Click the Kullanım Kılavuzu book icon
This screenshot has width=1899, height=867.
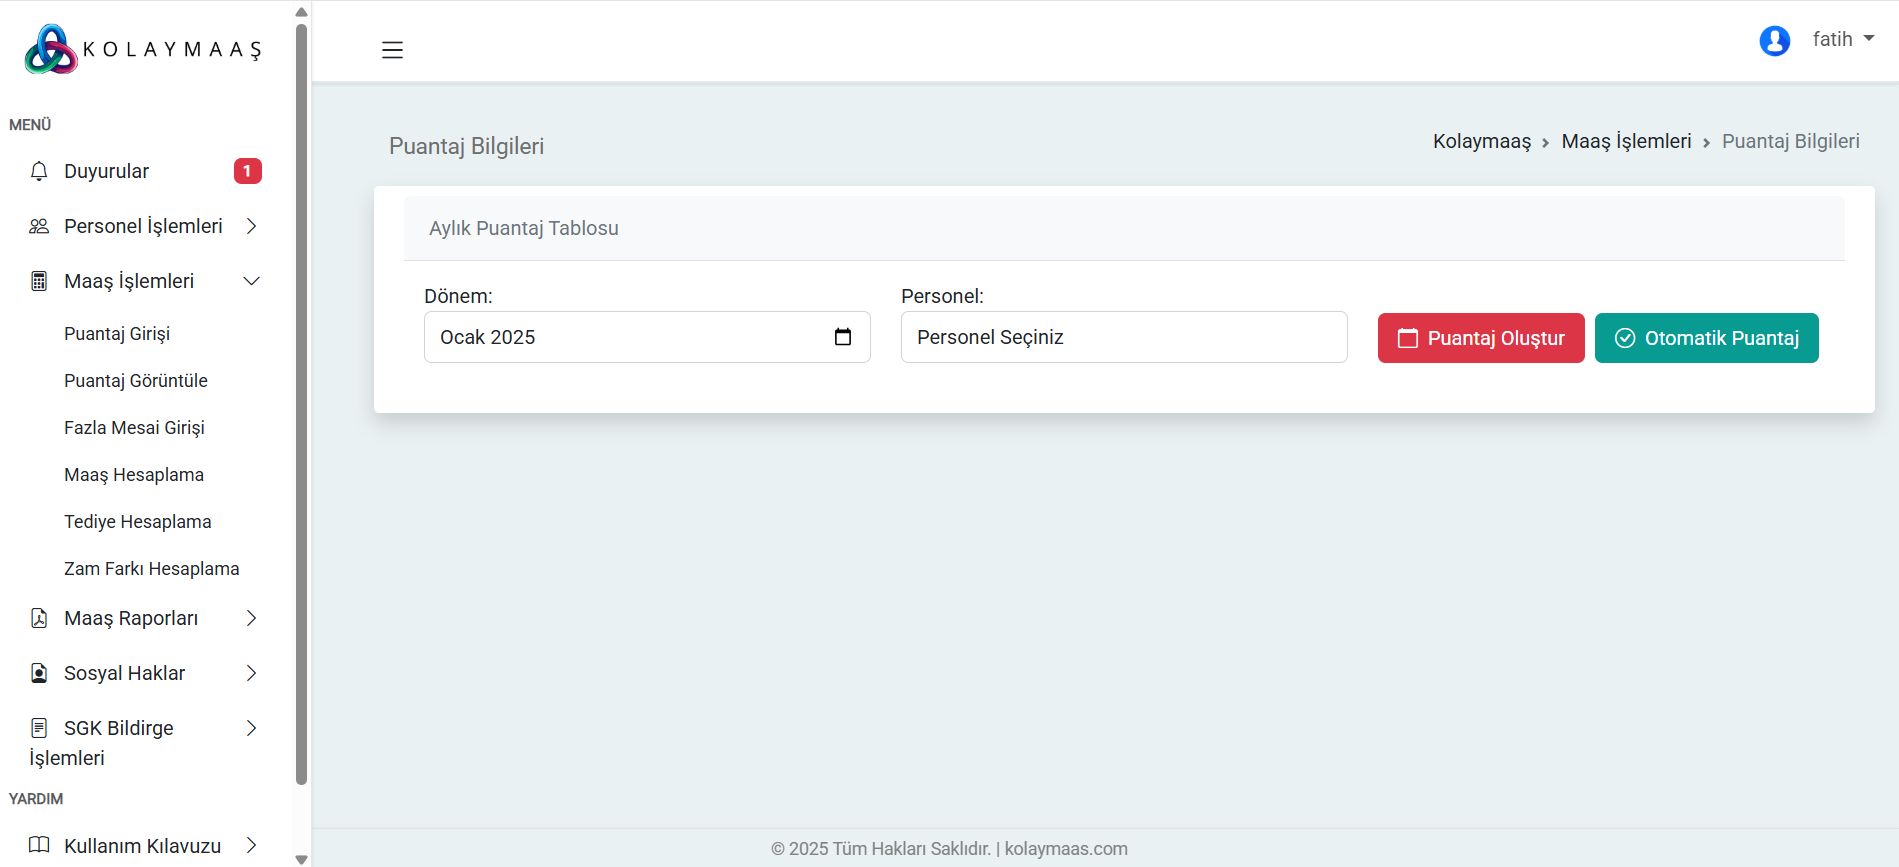[x=39, y=845]
